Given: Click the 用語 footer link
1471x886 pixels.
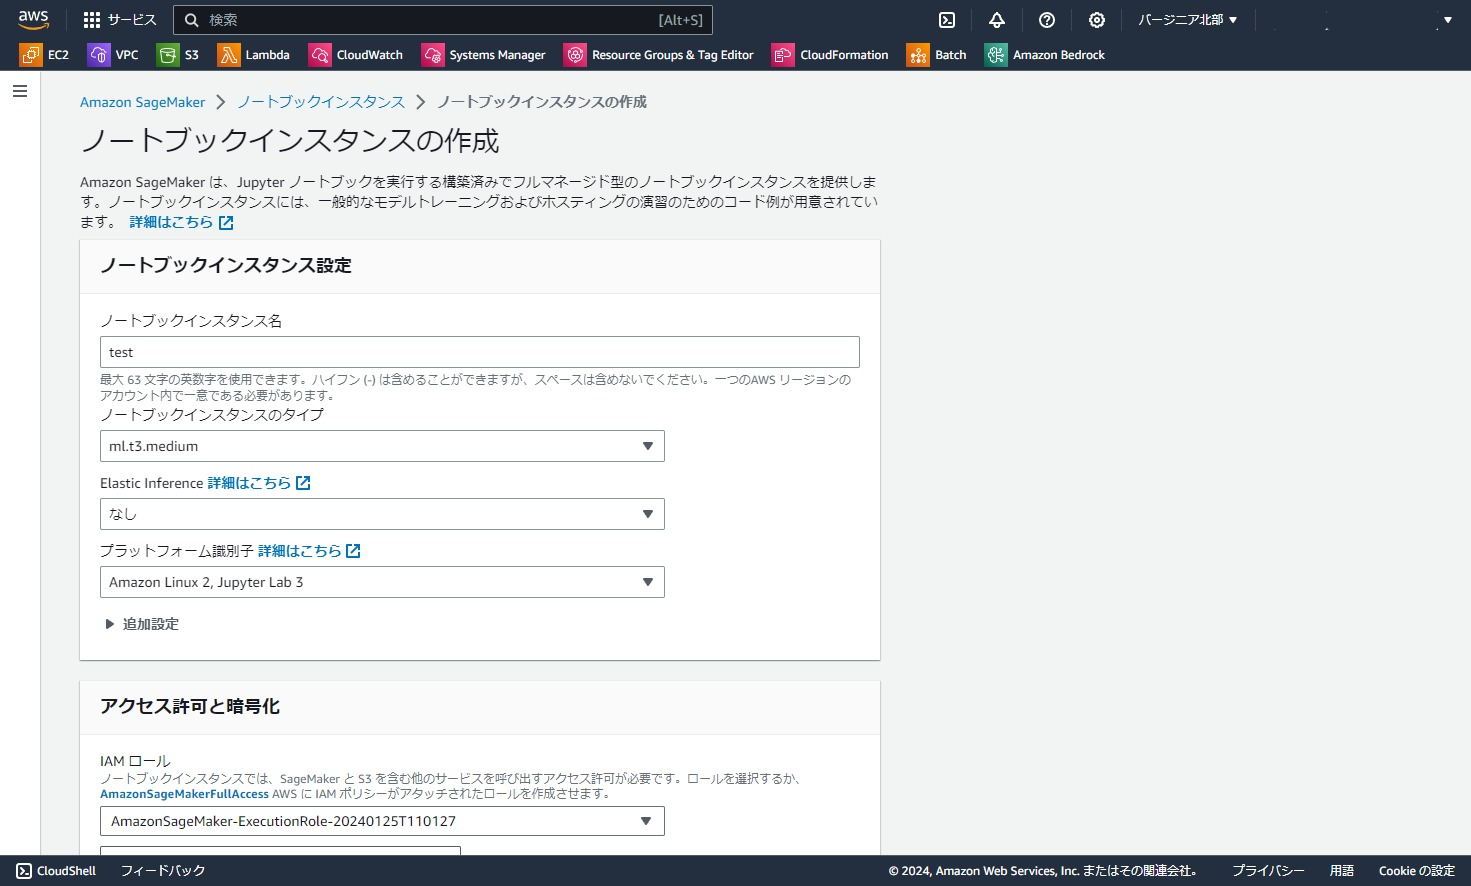Looking at the screenshot, I should tap(1342, 871).
